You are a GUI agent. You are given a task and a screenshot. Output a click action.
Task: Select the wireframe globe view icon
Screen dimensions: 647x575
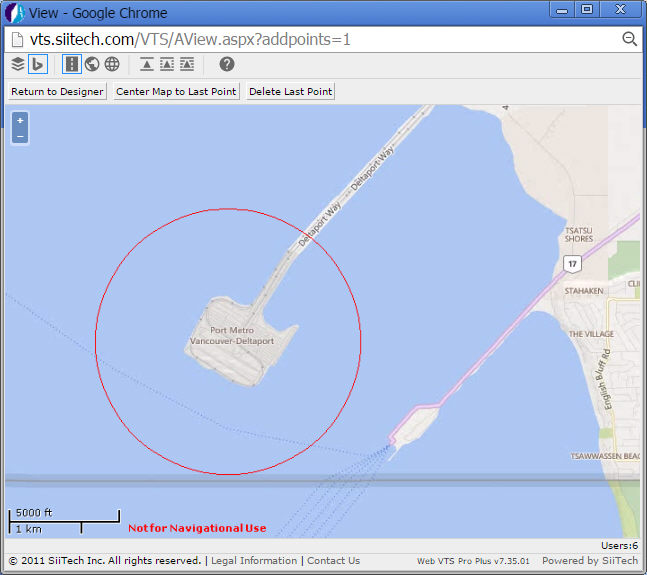coord(112,64)
